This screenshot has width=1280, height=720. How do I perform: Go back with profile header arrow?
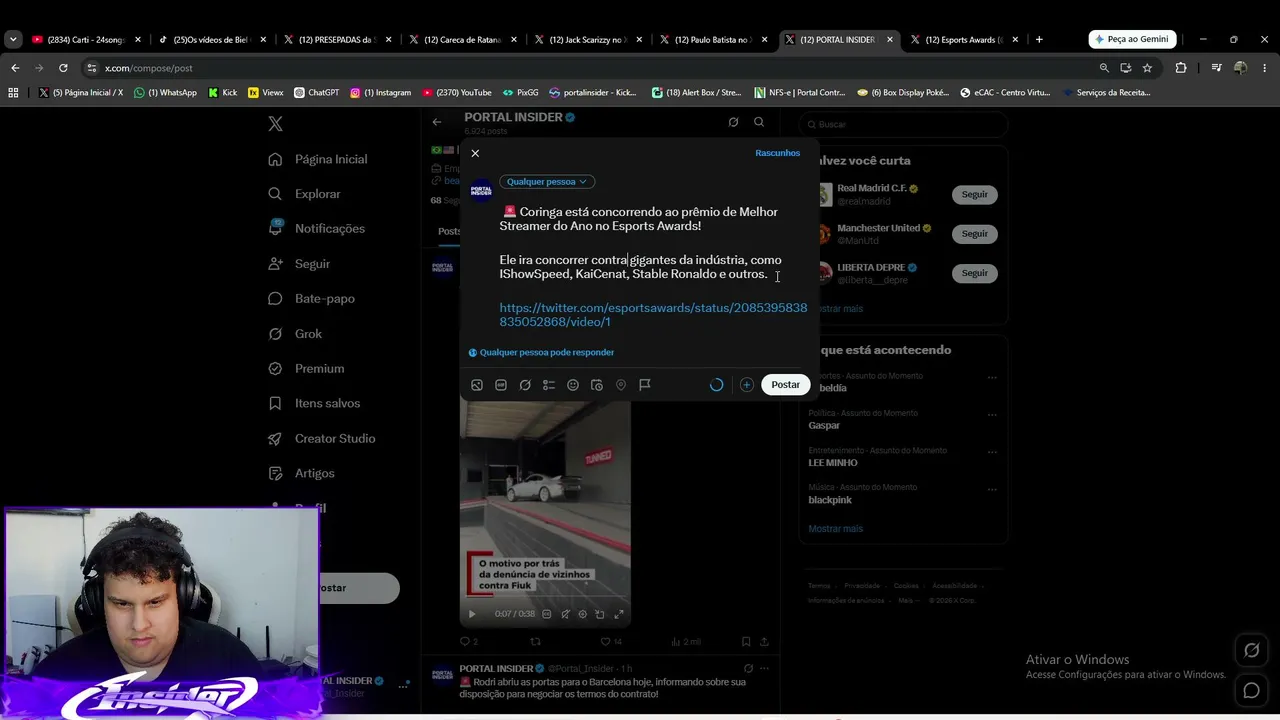click(437, 122)
